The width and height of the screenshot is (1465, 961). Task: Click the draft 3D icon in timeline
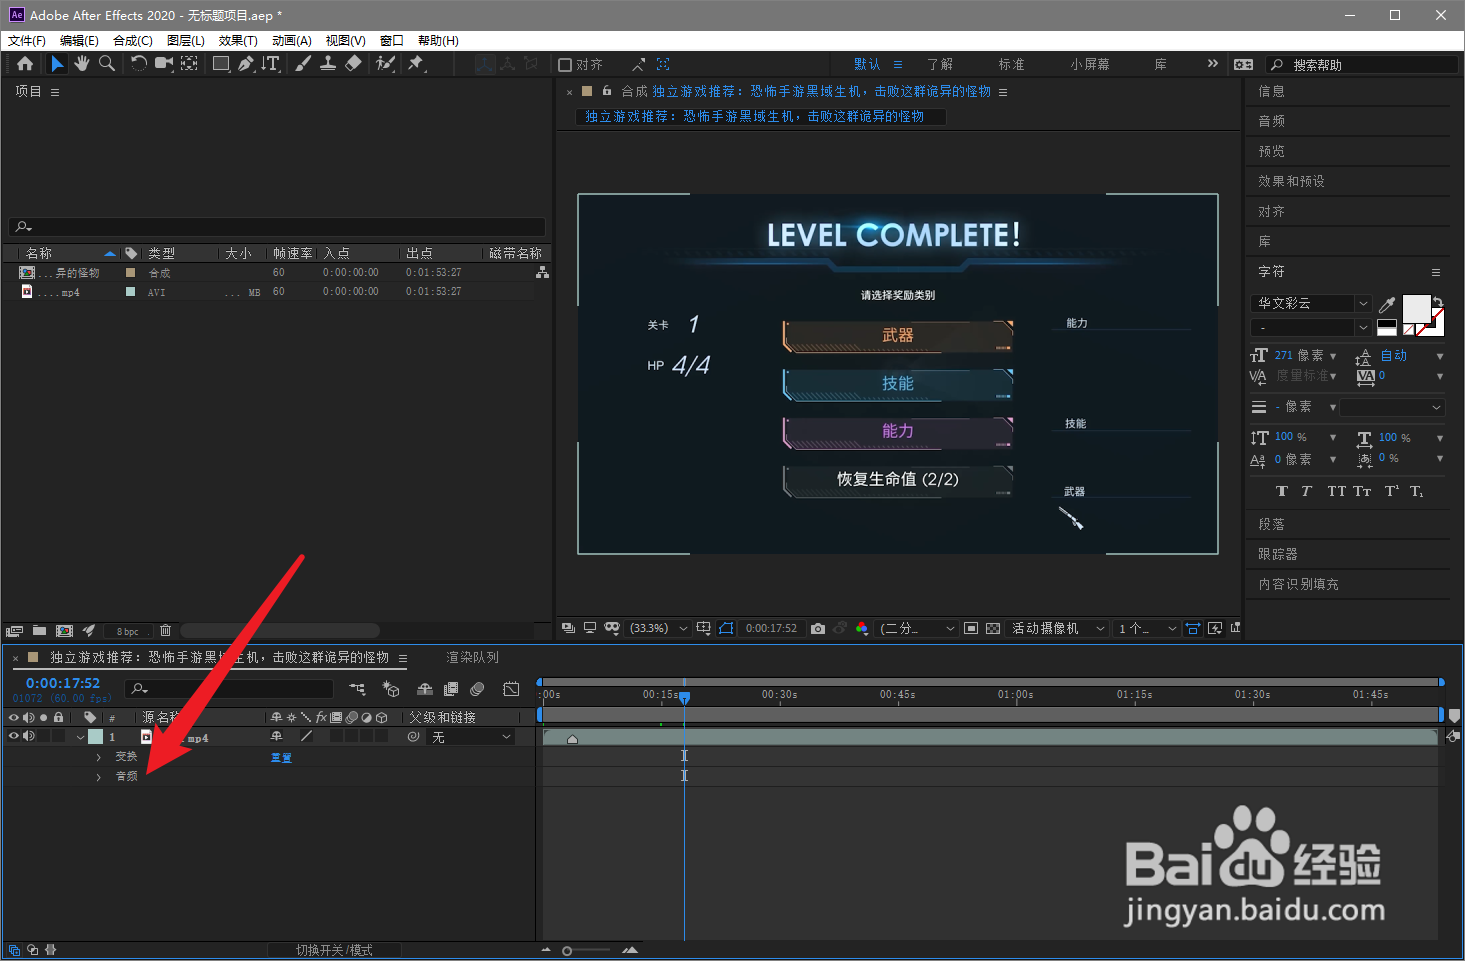(391, 689)
